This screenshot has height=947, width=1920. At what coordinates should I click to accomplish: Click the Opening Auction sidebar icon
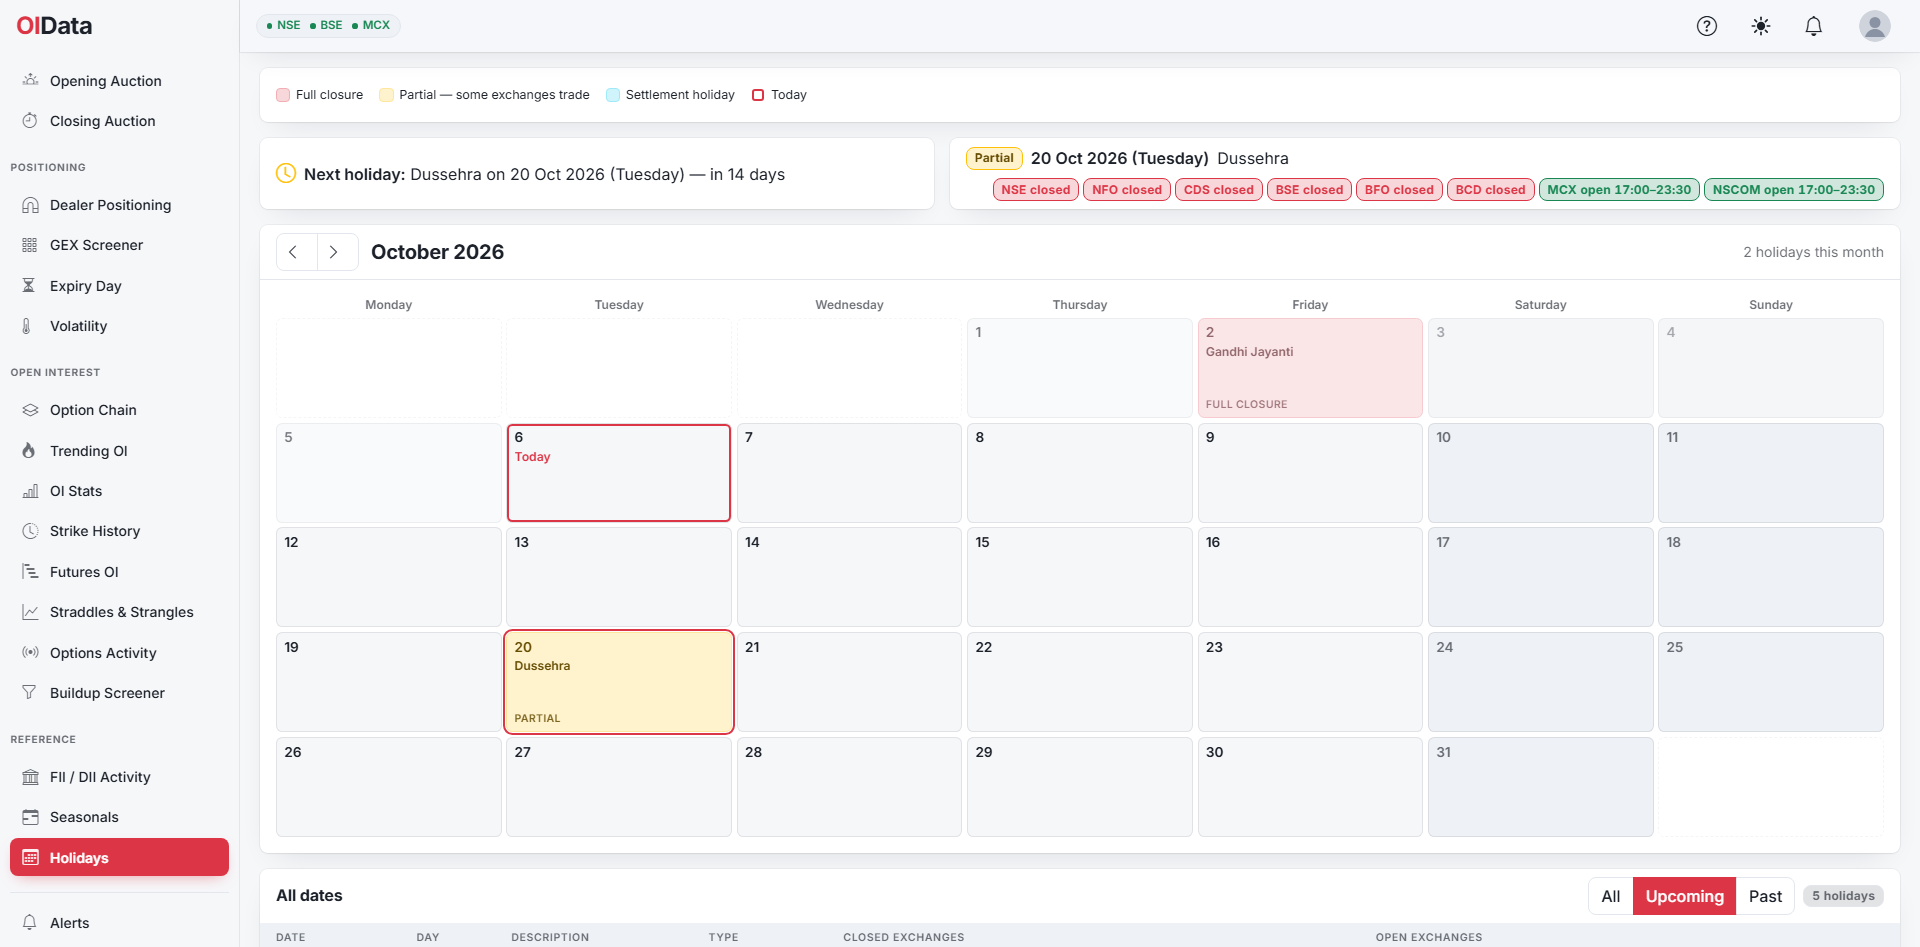[x=30, y=80]
